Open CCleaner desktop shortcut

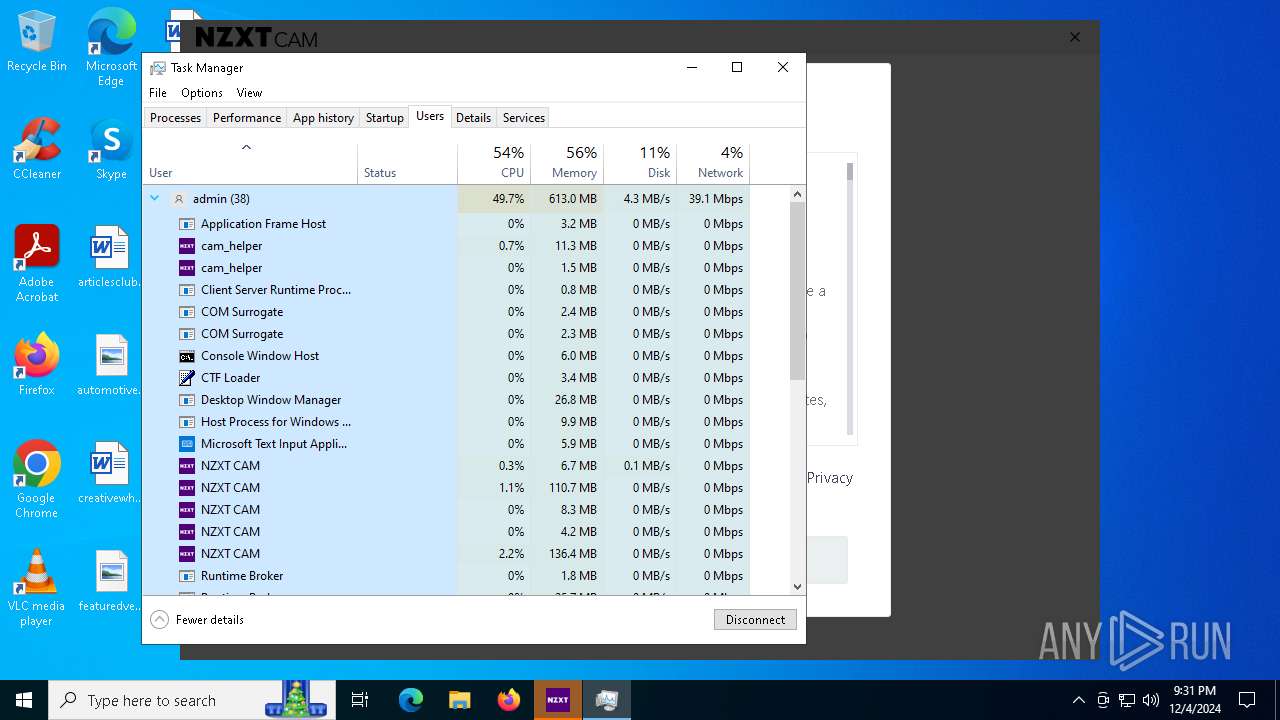pyautogui.click(x=37, y=150)
